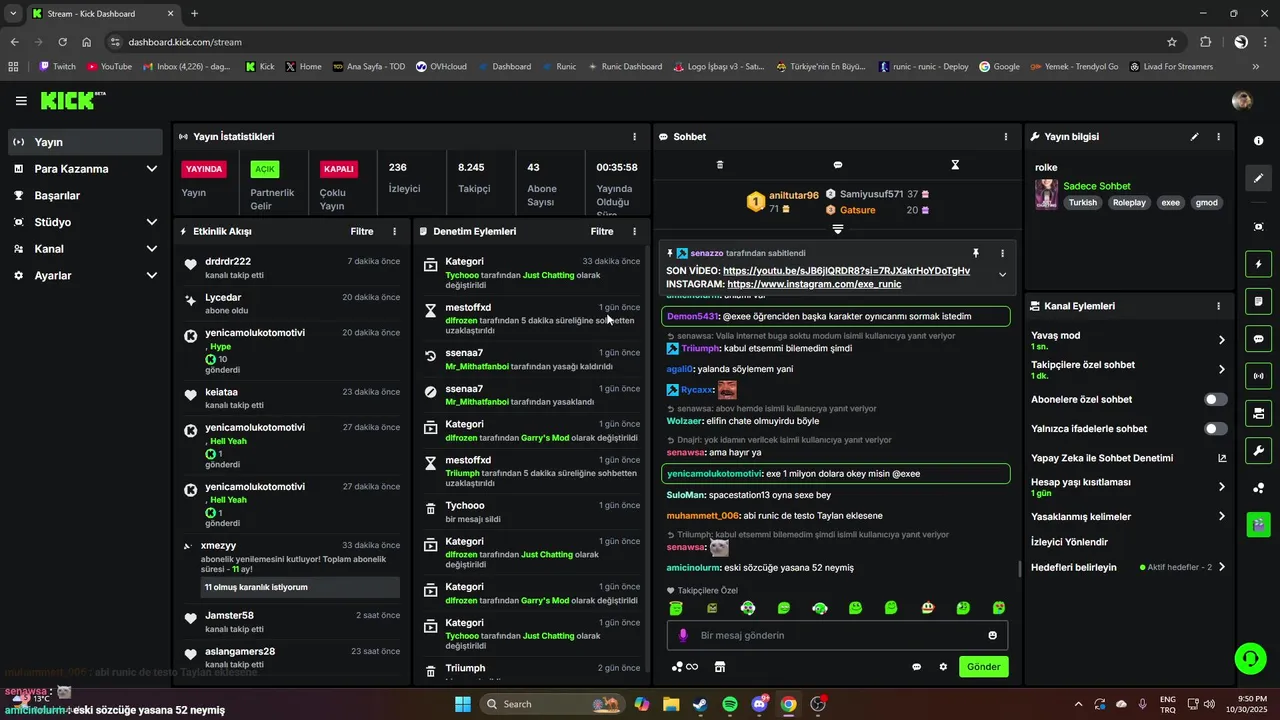The width and height of the screenshot is (1280, 720).
Task: Open Spotify from Windows taskbar
Action: (x=730, y=704)
